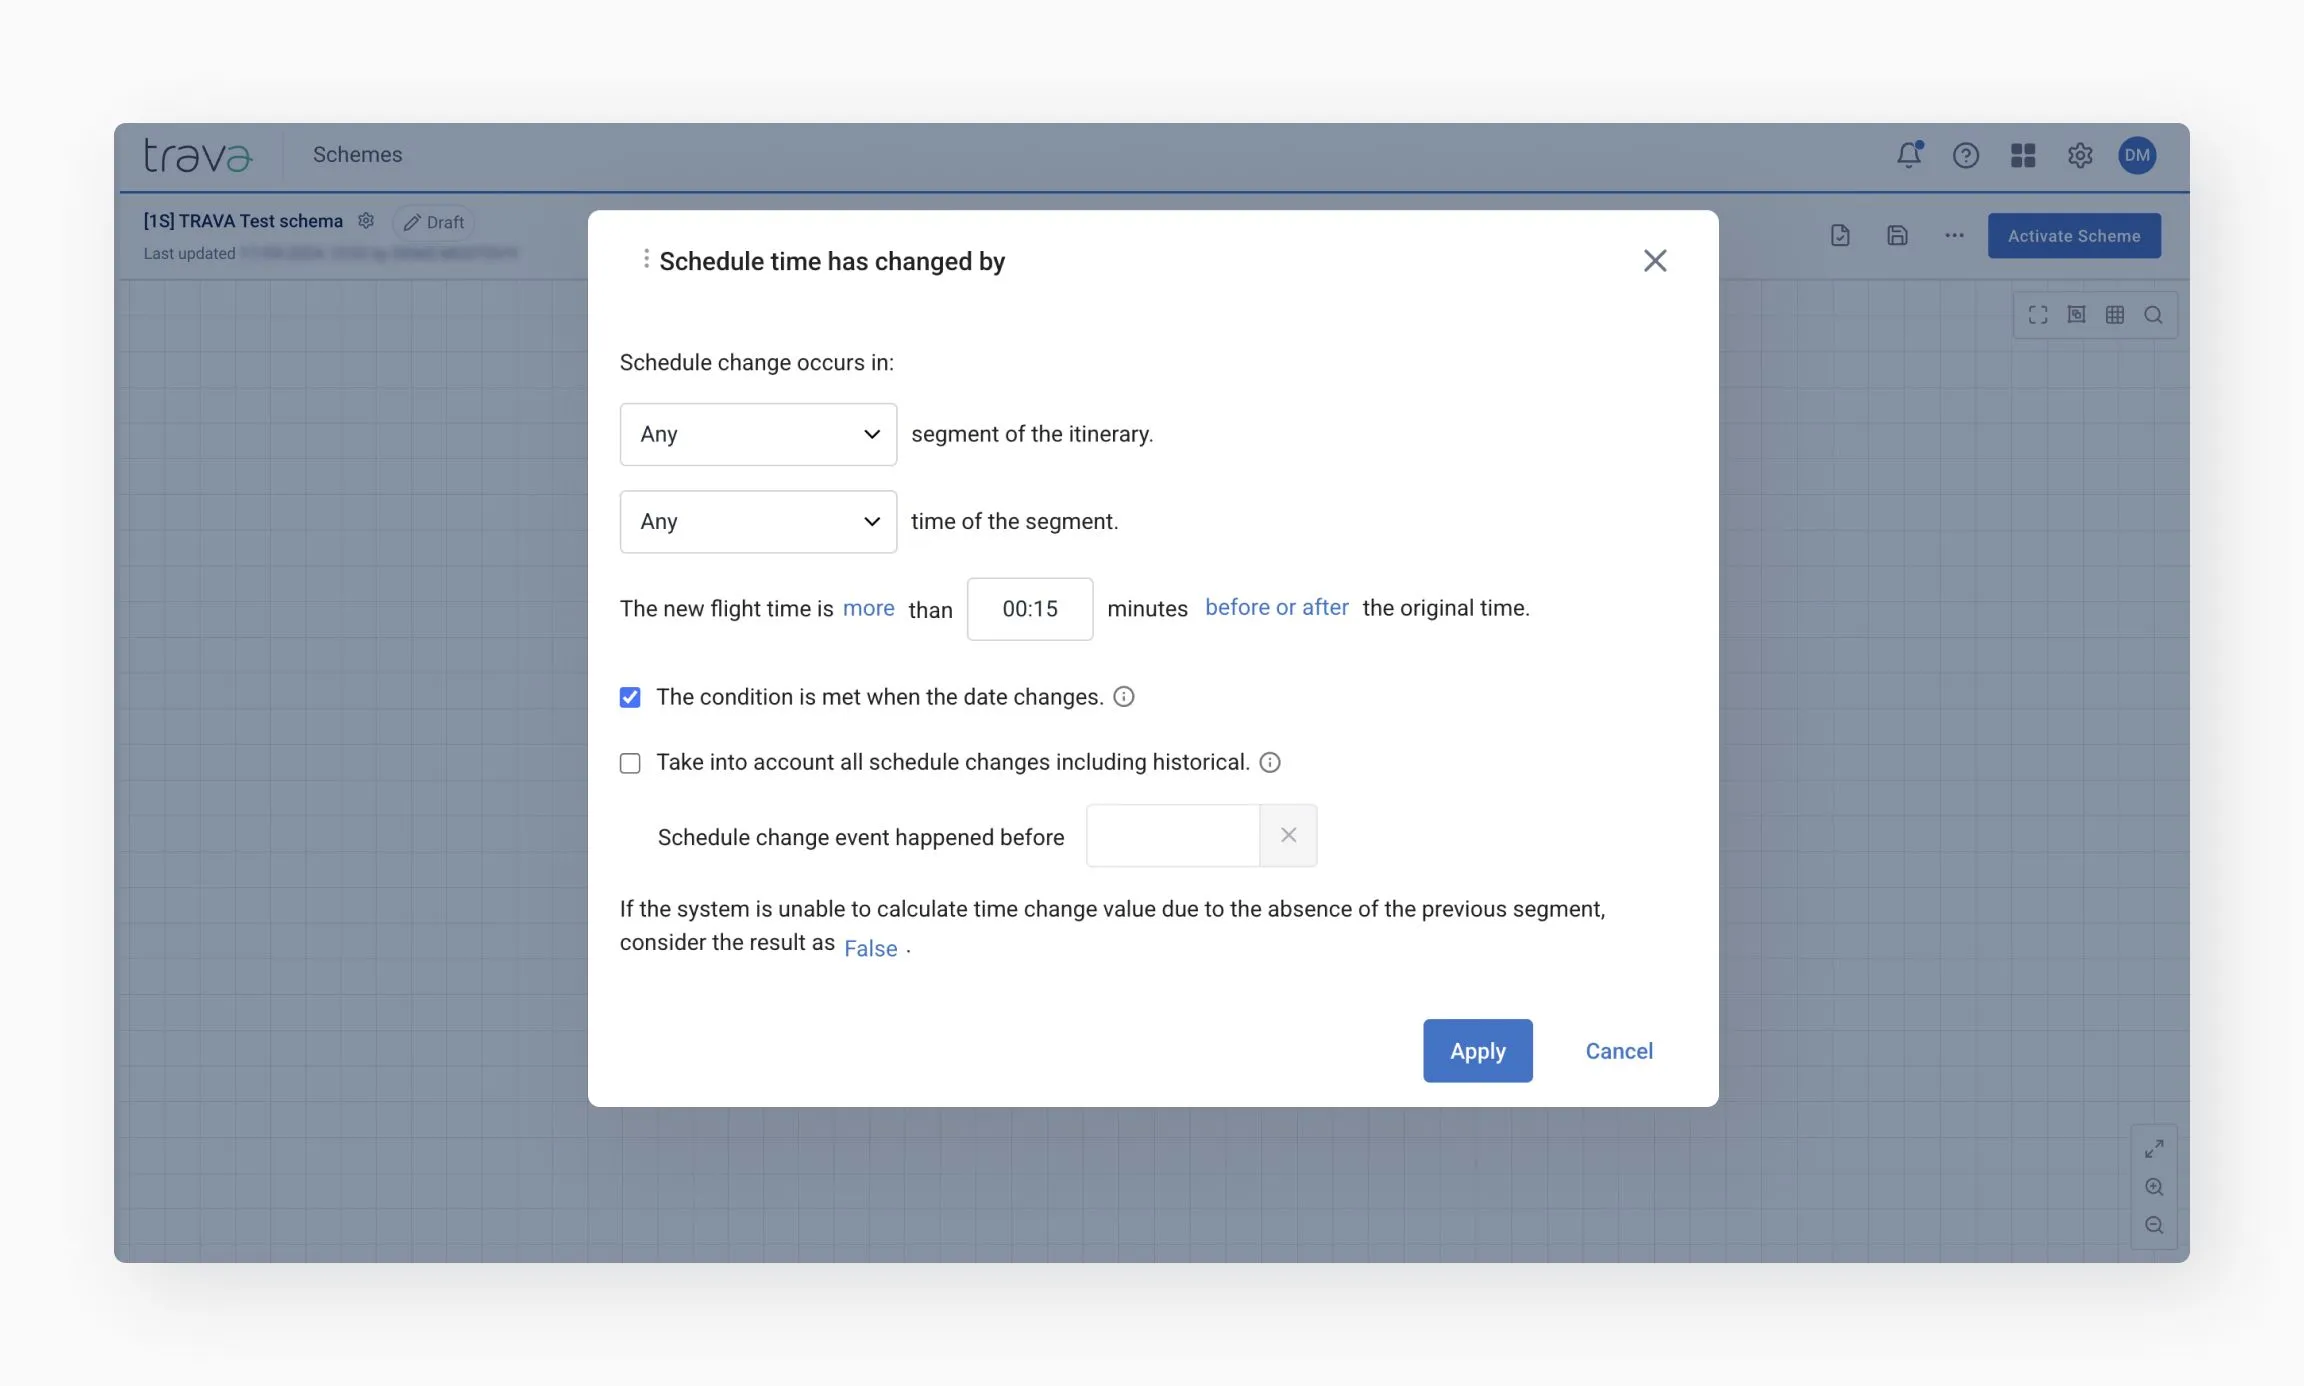
Task: Click the 00:15 minutes input field
Action: pos(1029,609)
